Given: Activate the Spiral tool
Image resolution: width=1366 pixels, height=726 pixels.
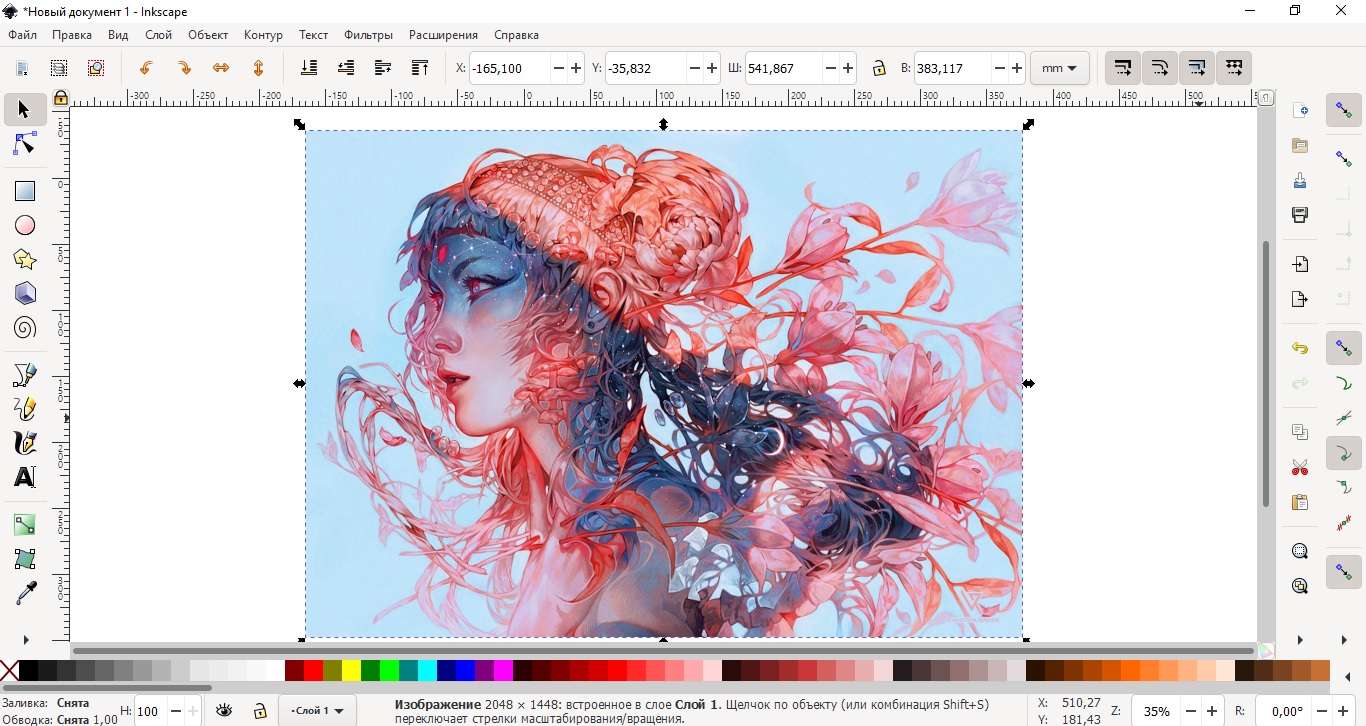Looking at the screenshot, I should [x=24, y=328].
